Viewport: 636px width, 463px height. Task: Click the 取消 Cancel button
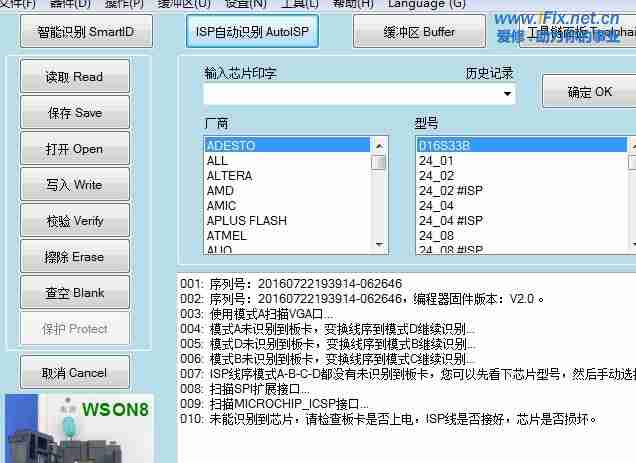click(x=75, y=372)
